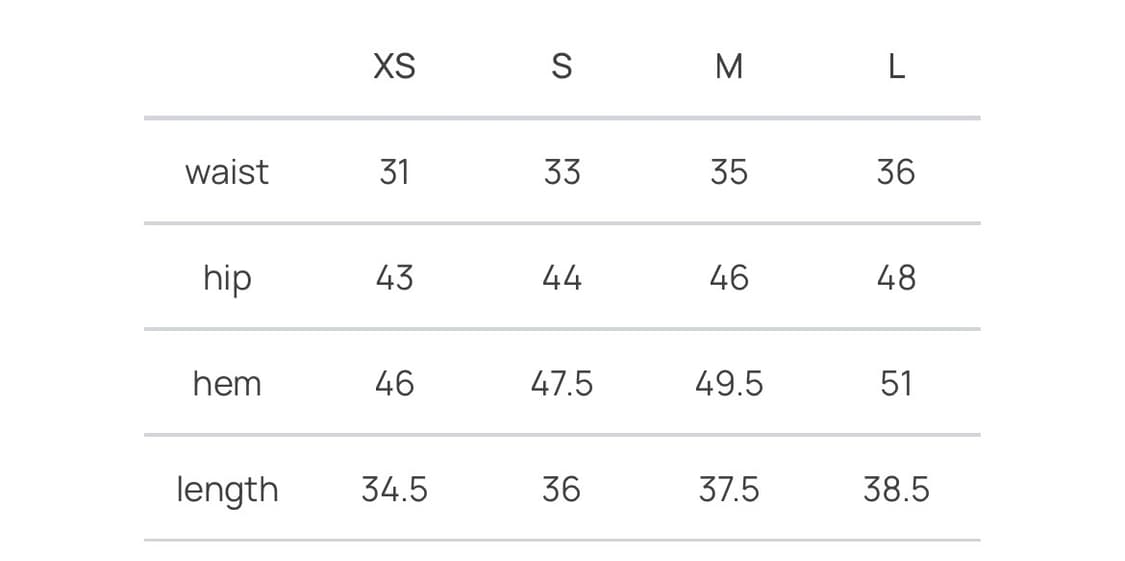Screen dimensions: 1125x561
Task: Click the S size column header
Action: (x=562, y=67)
